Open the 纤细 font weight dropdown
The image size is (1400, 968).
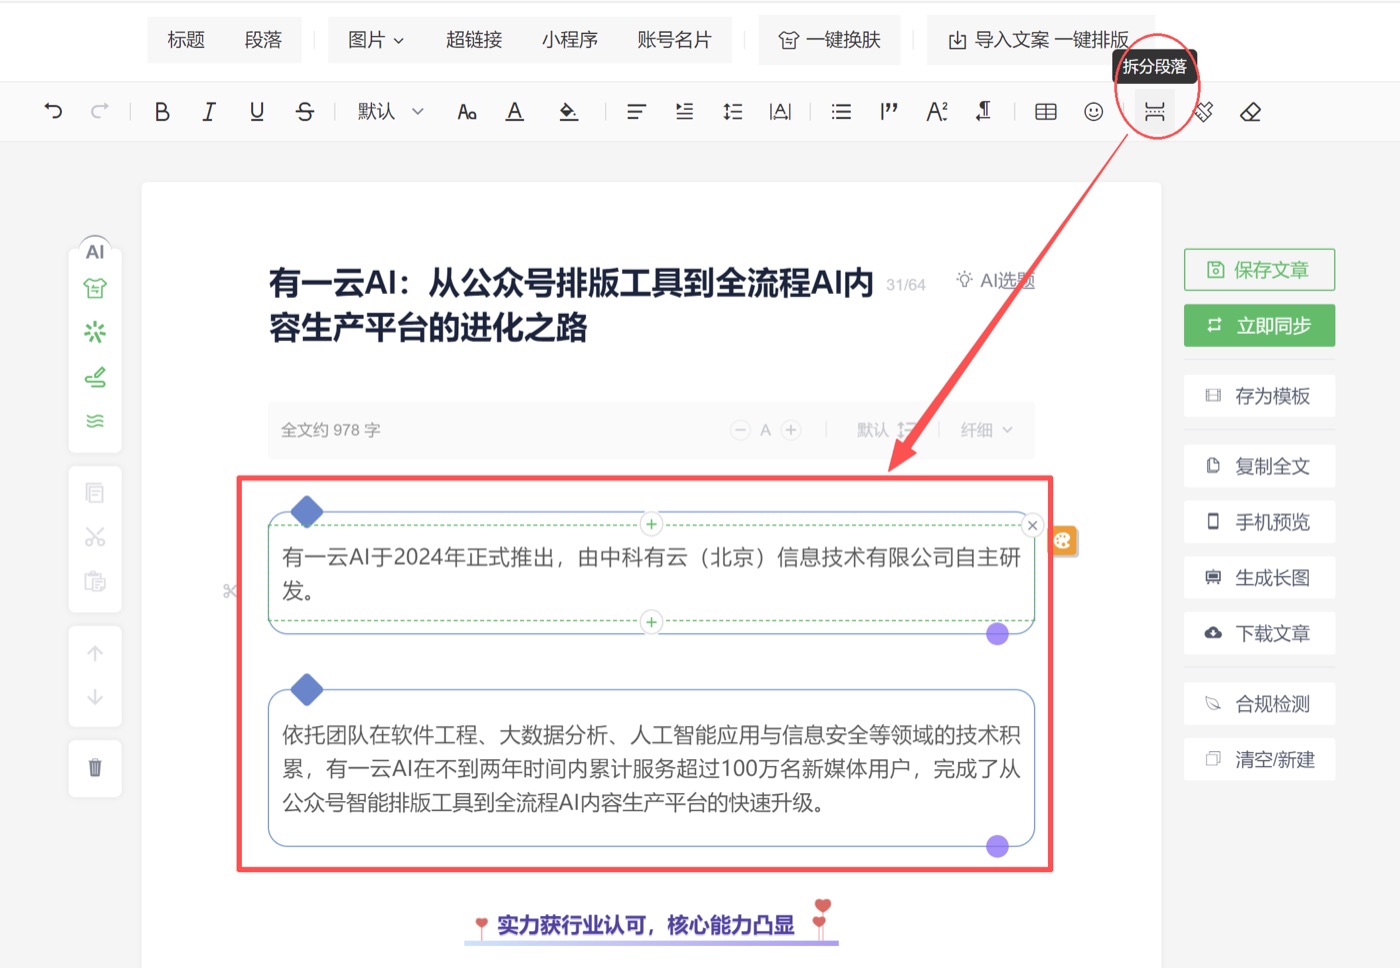pos(987,430)
